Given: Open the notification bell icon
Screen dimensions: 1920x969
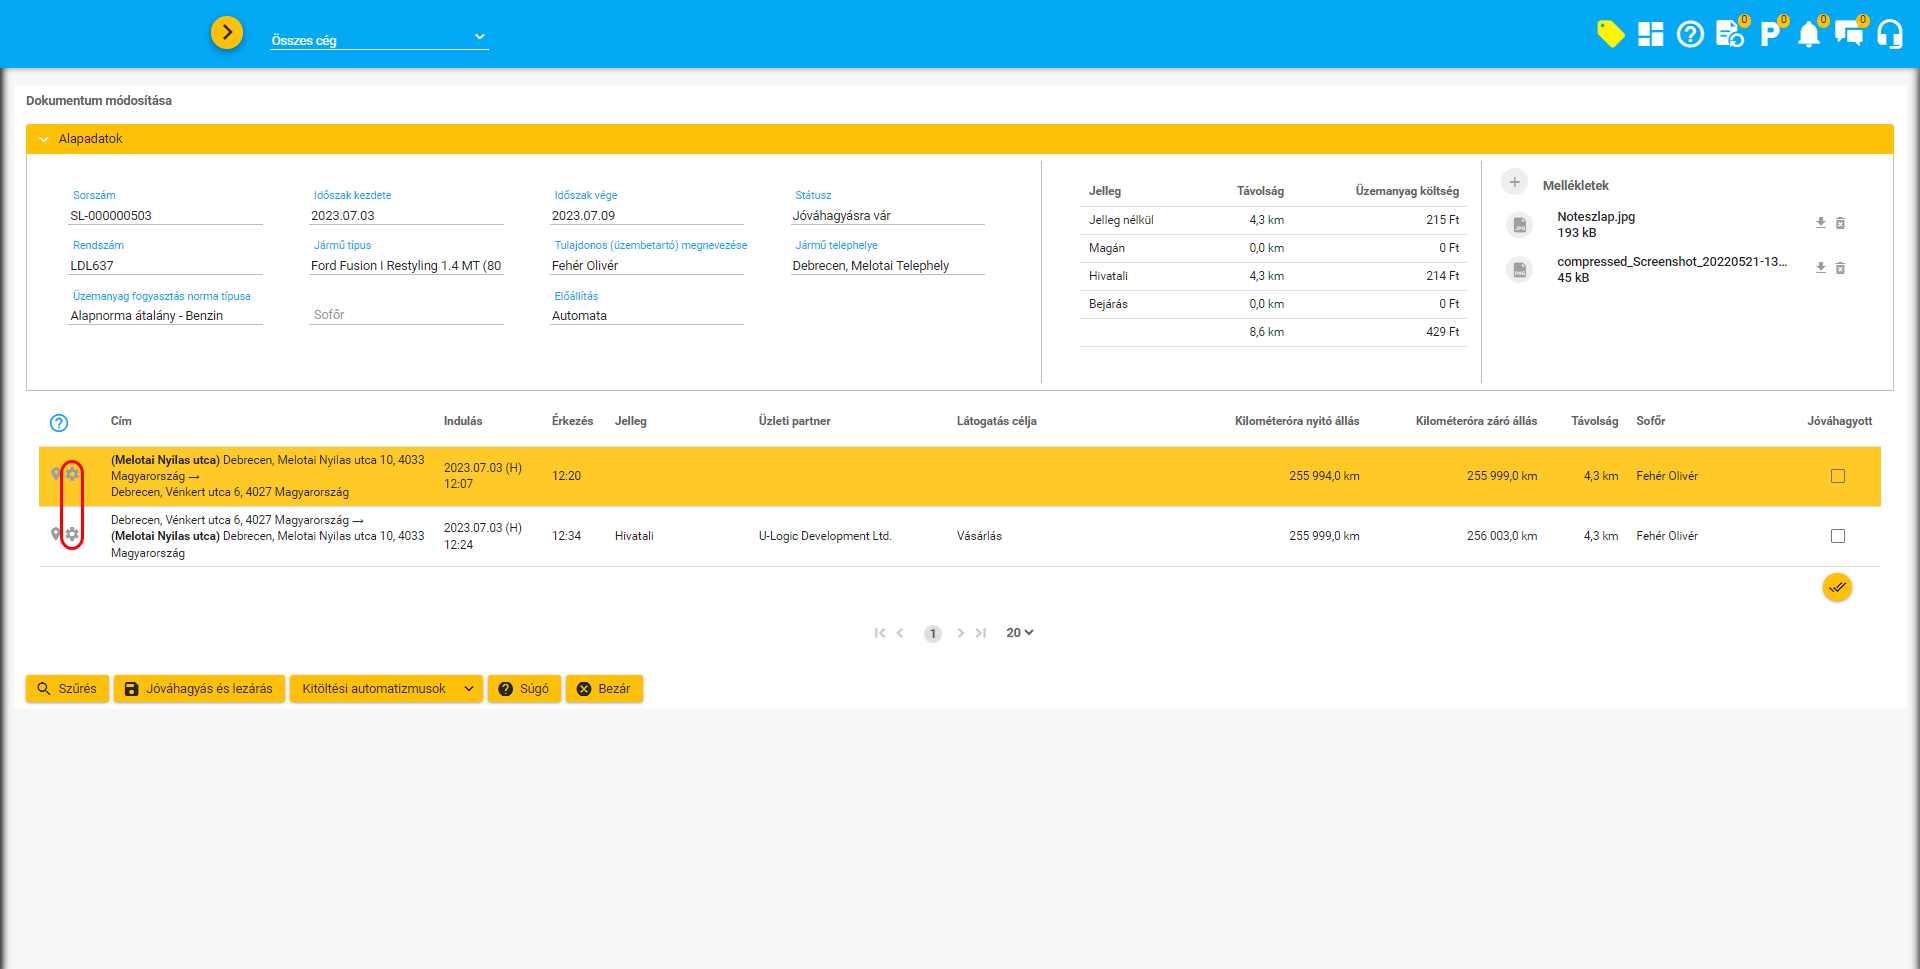Looking at the screenshot, I should point(1808,35).
